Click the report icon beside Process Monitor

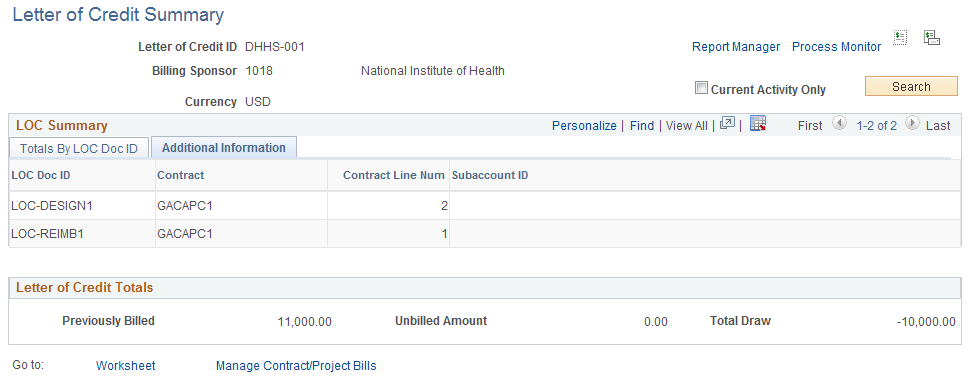(x=900, y=38)
